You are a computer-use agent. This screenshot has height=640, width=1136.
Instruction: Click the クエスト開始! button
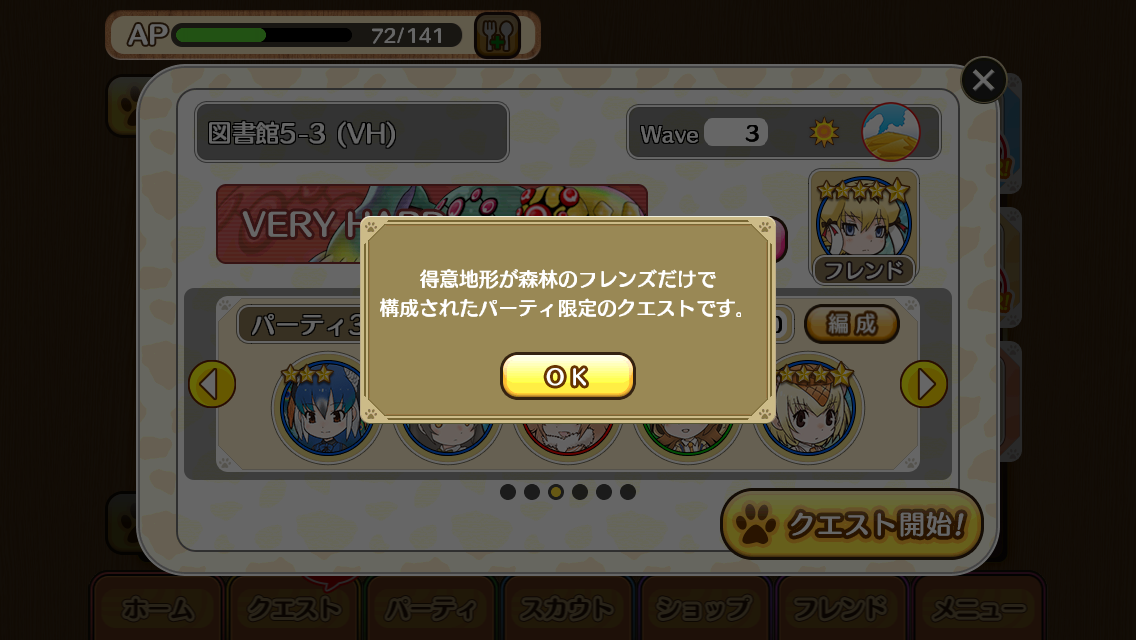point(851,524)
